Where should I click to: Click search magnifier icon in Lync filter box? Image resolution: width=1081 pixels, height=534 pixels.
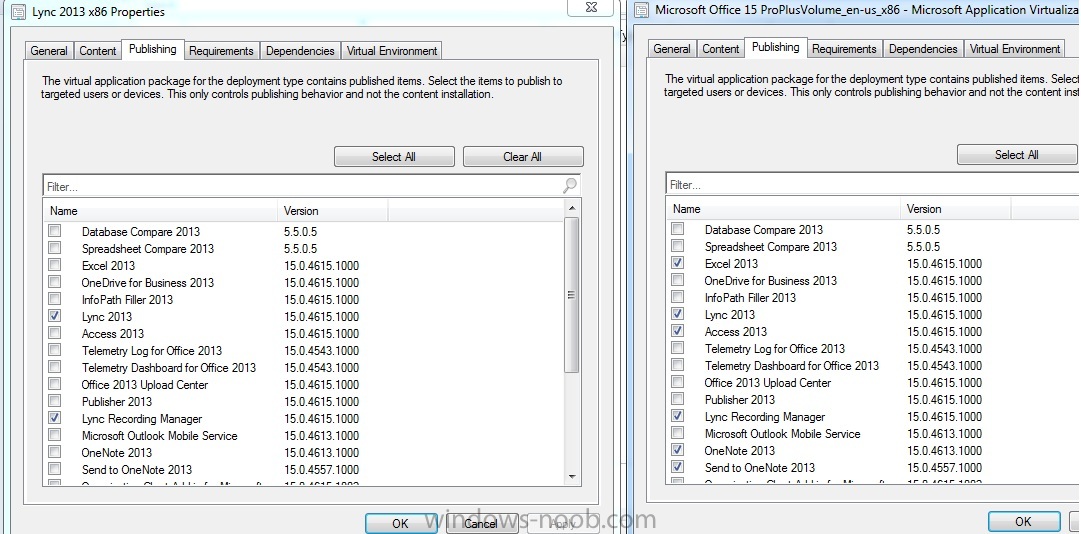[x=570, y=185]
